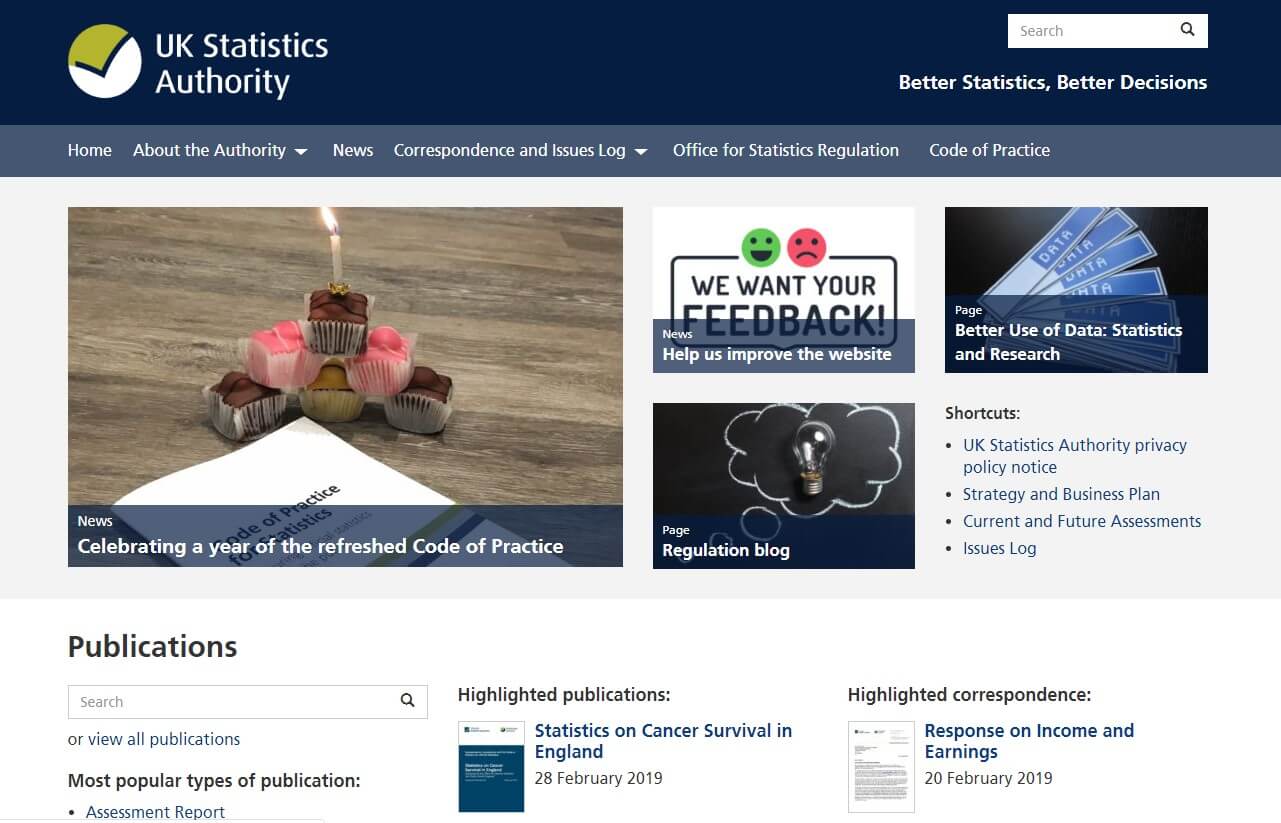Expand the About the Authority dropdown arrow
Viewport: 1281px width, 823px height.
pos(301,152)
